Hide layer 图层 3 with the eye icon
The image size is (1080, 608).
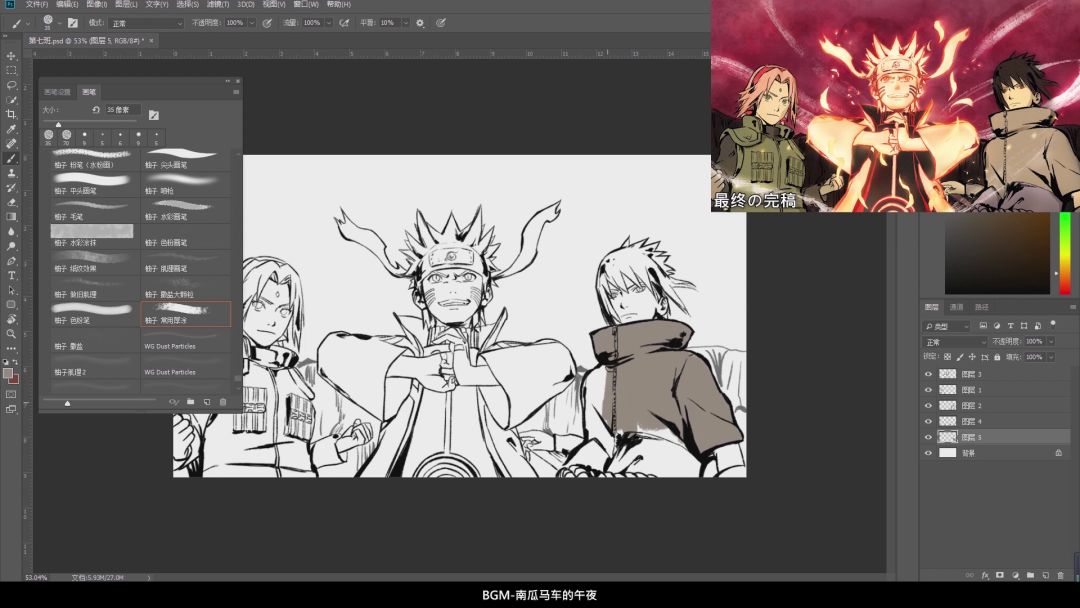(x=928, y=374)
